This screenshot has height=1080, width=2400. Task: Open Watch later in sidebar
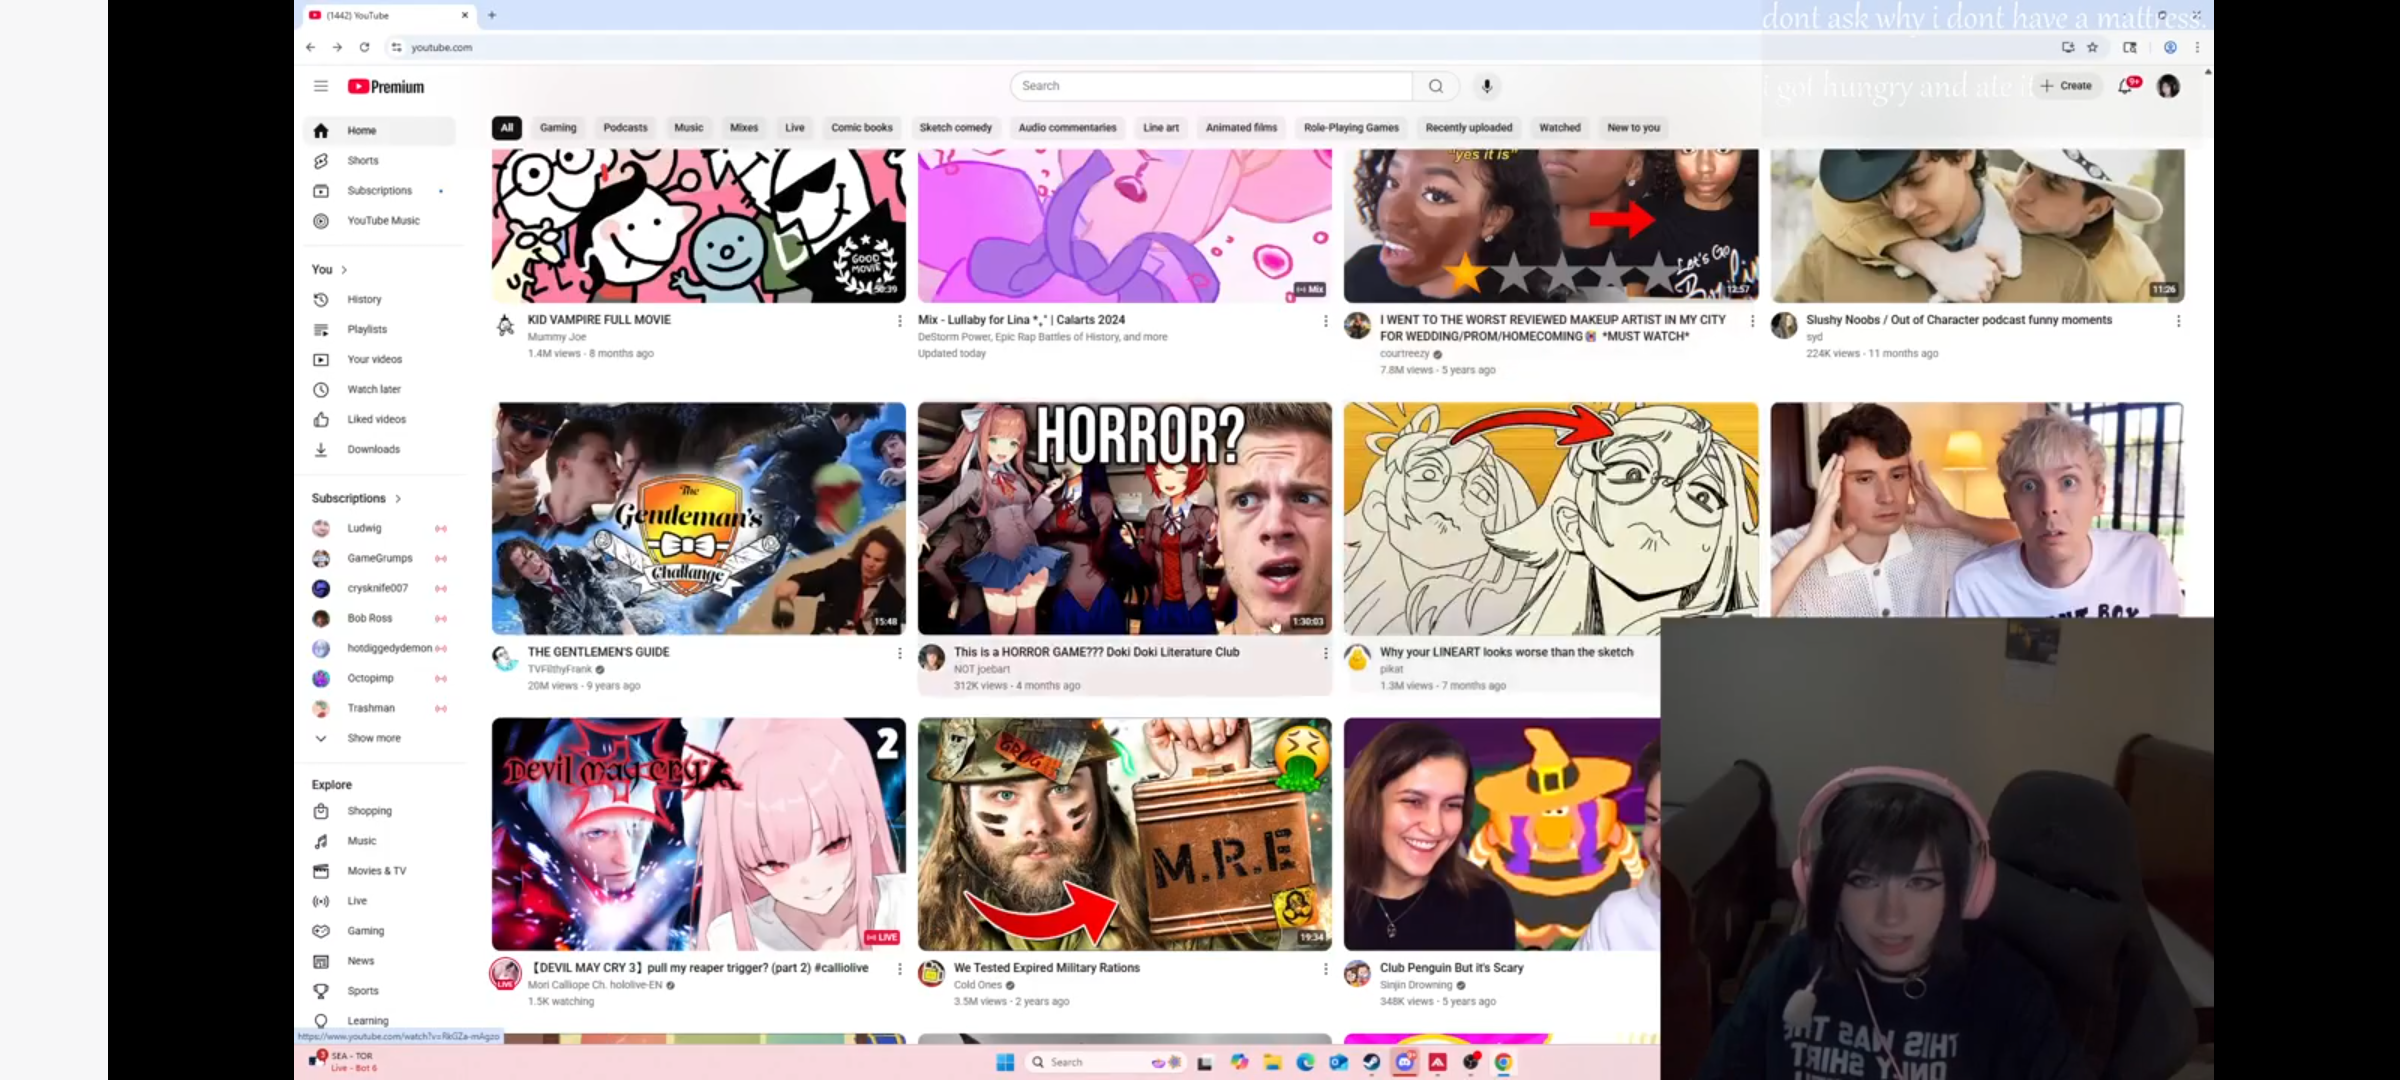[x=373, y=389]
